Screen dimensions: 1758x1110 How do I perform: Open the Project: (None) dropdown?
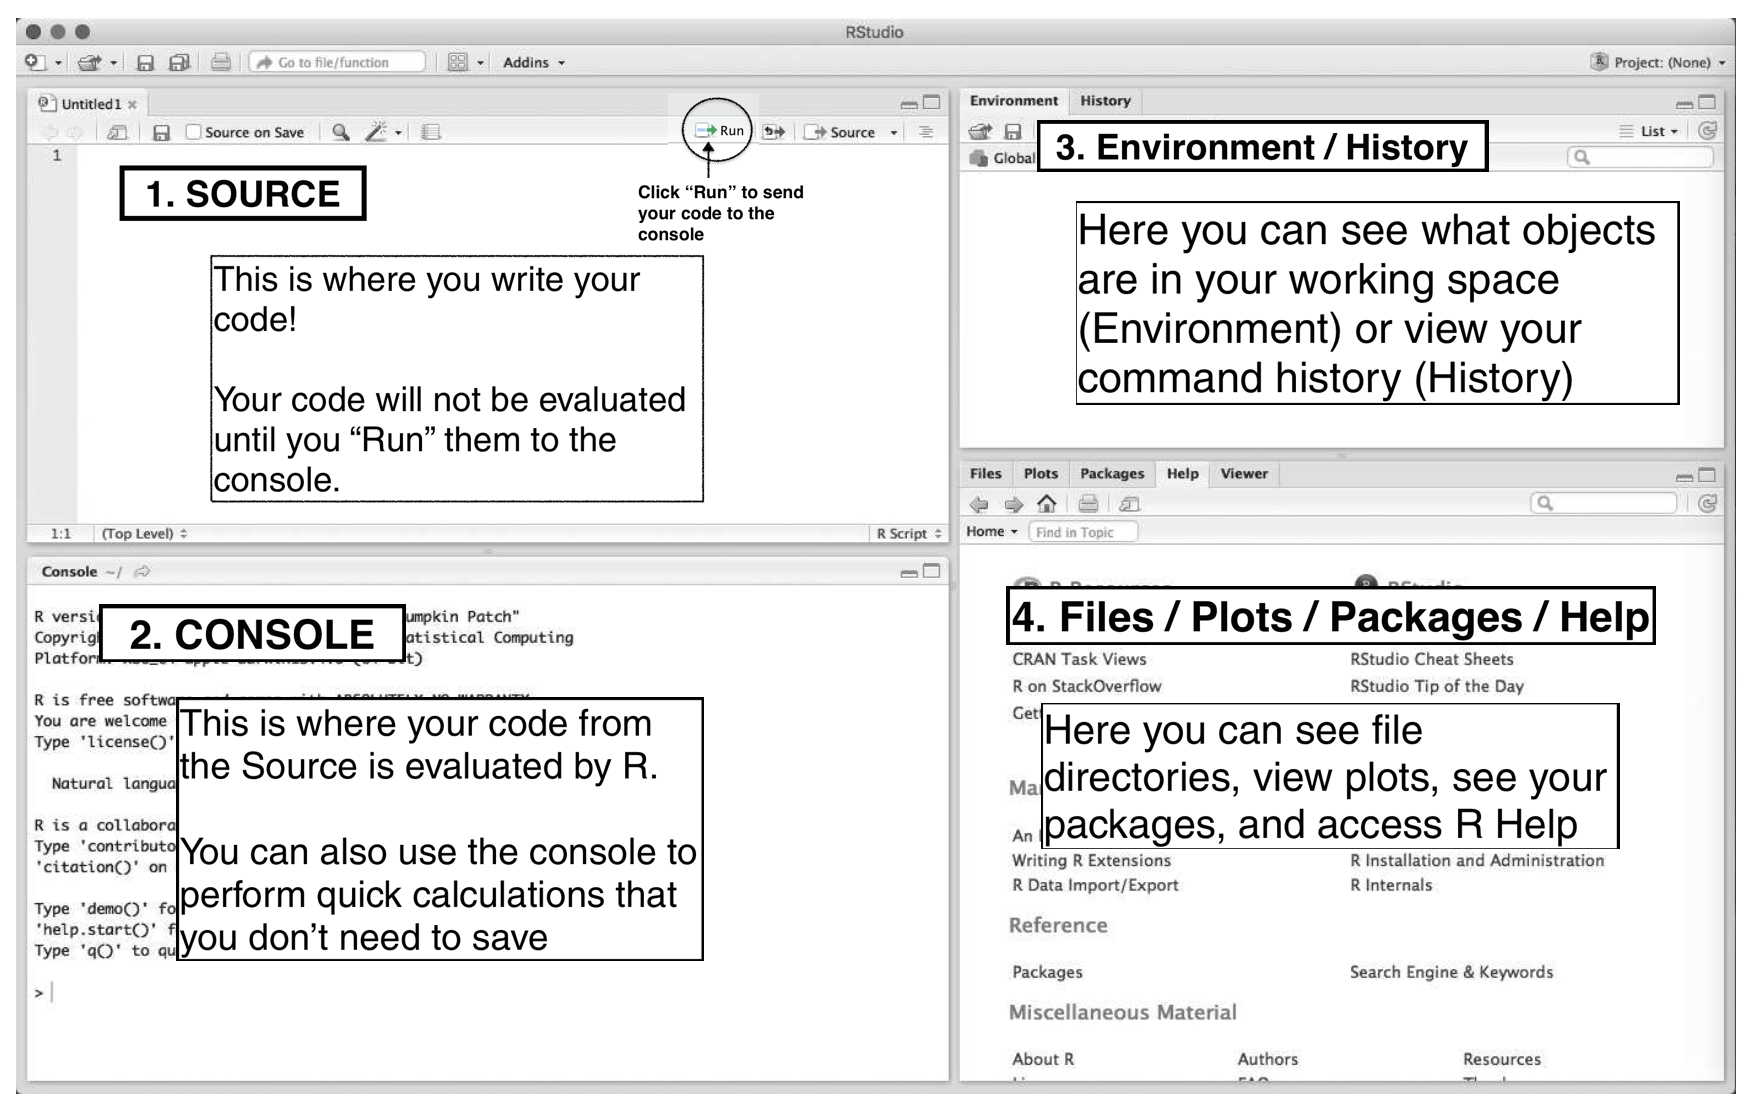(x=1669, y=62)
